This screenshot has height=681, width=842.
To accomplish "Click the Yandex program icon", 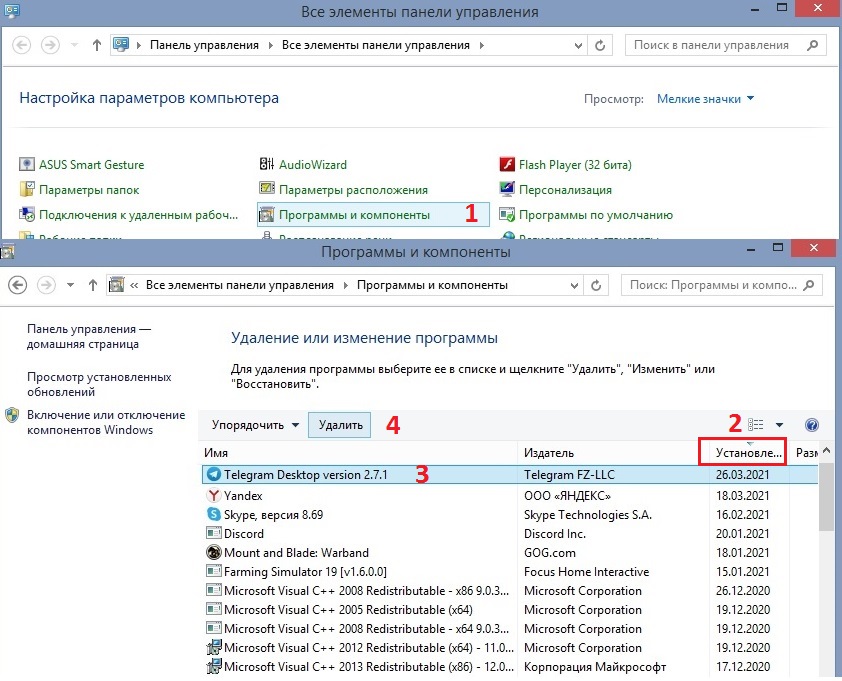I will click(x=214, y=495).
